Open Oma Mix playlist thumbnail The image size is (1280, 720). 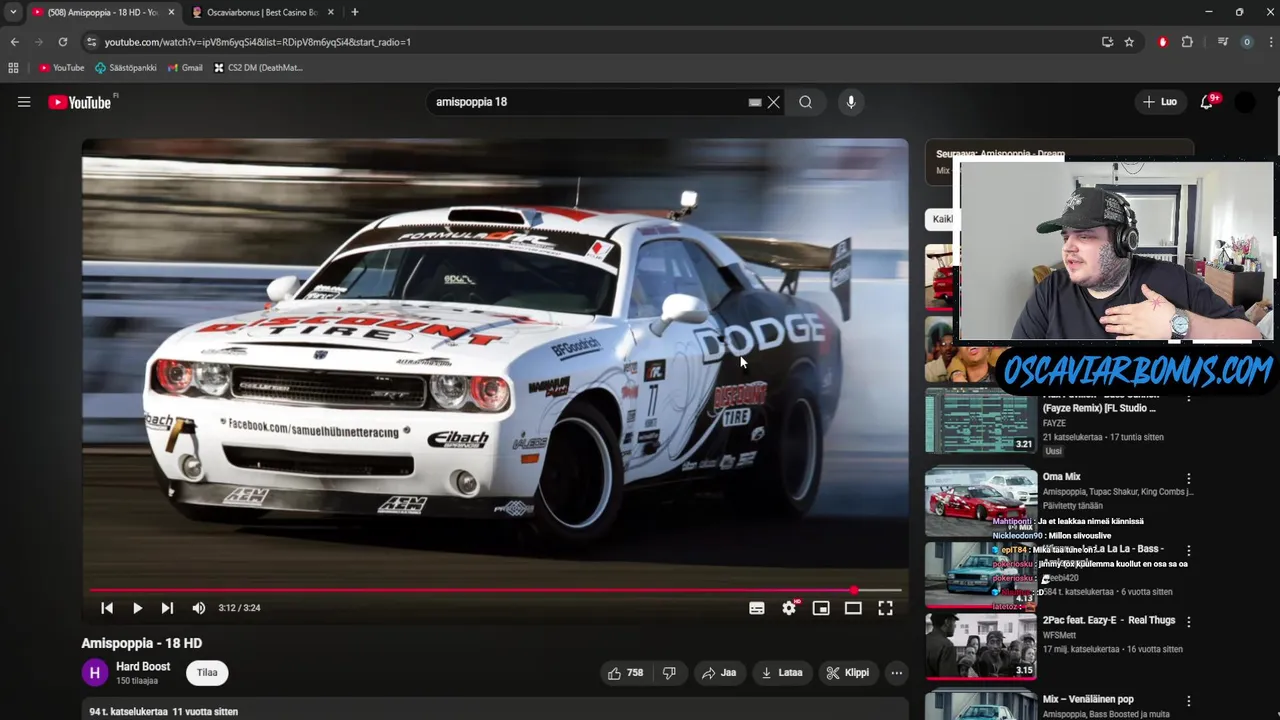pyautogui.click(x=981, y=502)
